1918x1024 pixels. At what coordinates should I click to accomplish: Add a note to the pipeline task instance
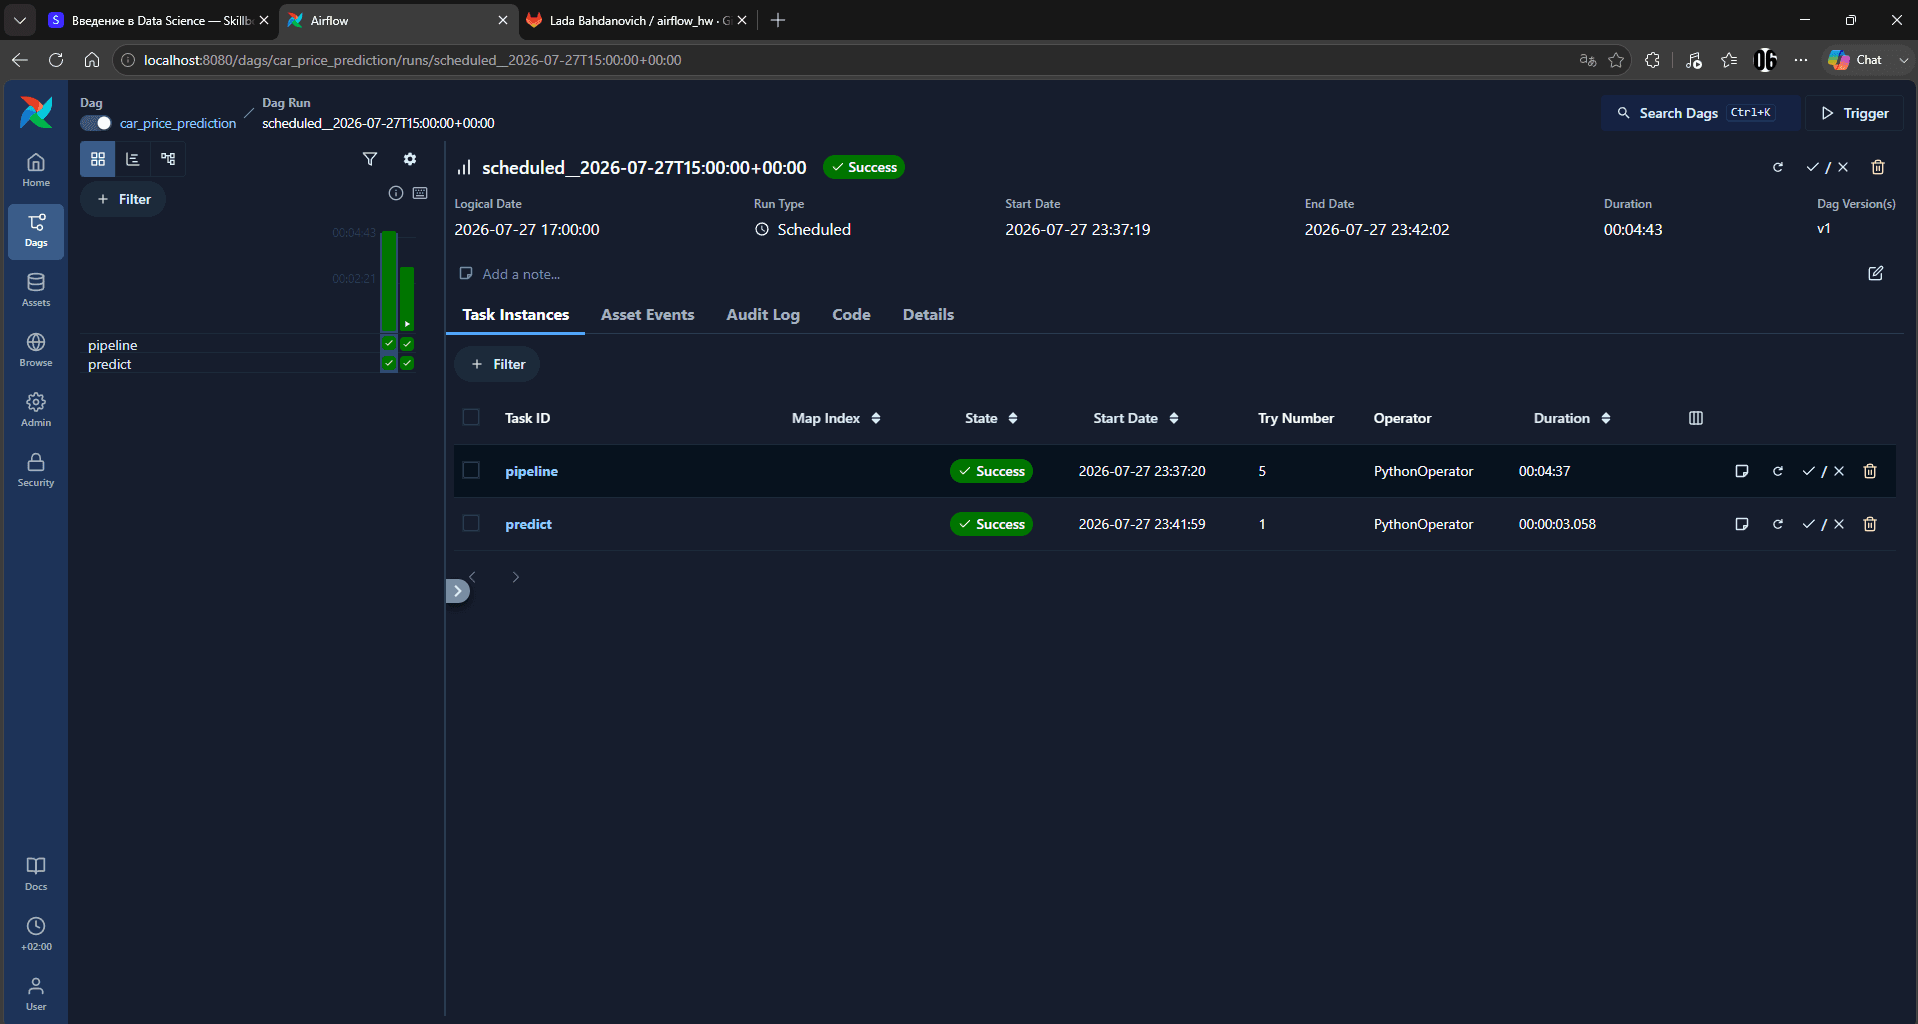point(1742,471)
